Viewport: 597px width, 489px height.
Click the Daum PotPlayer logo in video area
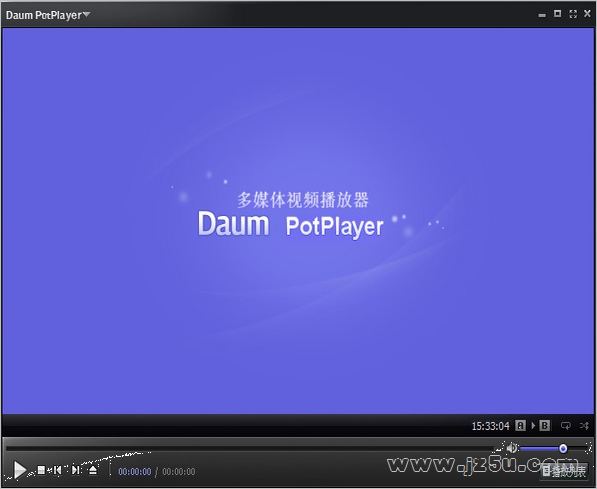[290, 224]
